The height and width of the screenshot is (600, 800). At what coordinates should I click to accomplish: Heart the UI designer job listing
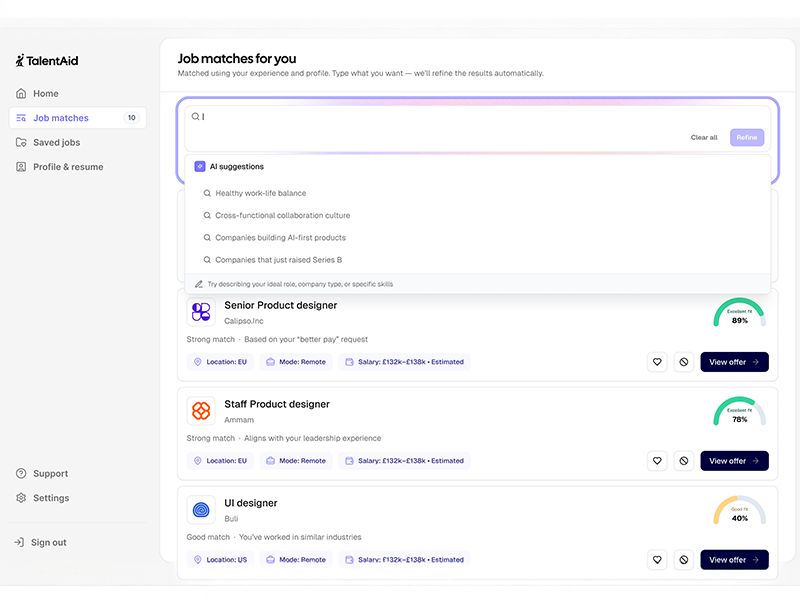click(x=657, y=560)
